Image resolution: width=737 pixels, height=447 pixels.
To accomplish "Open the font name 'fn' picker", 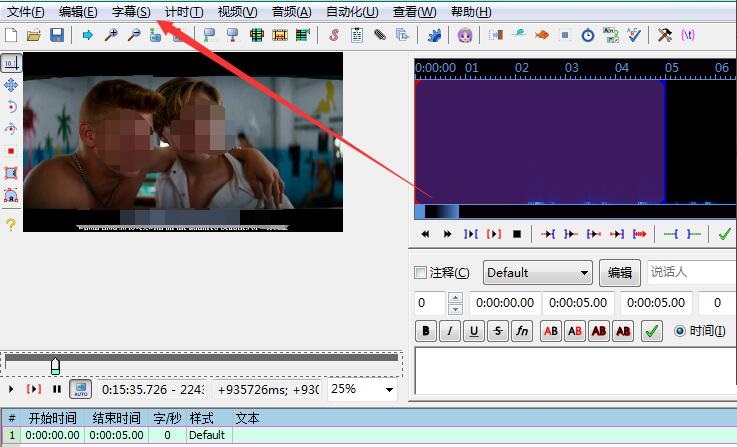I will click(522, 331).
